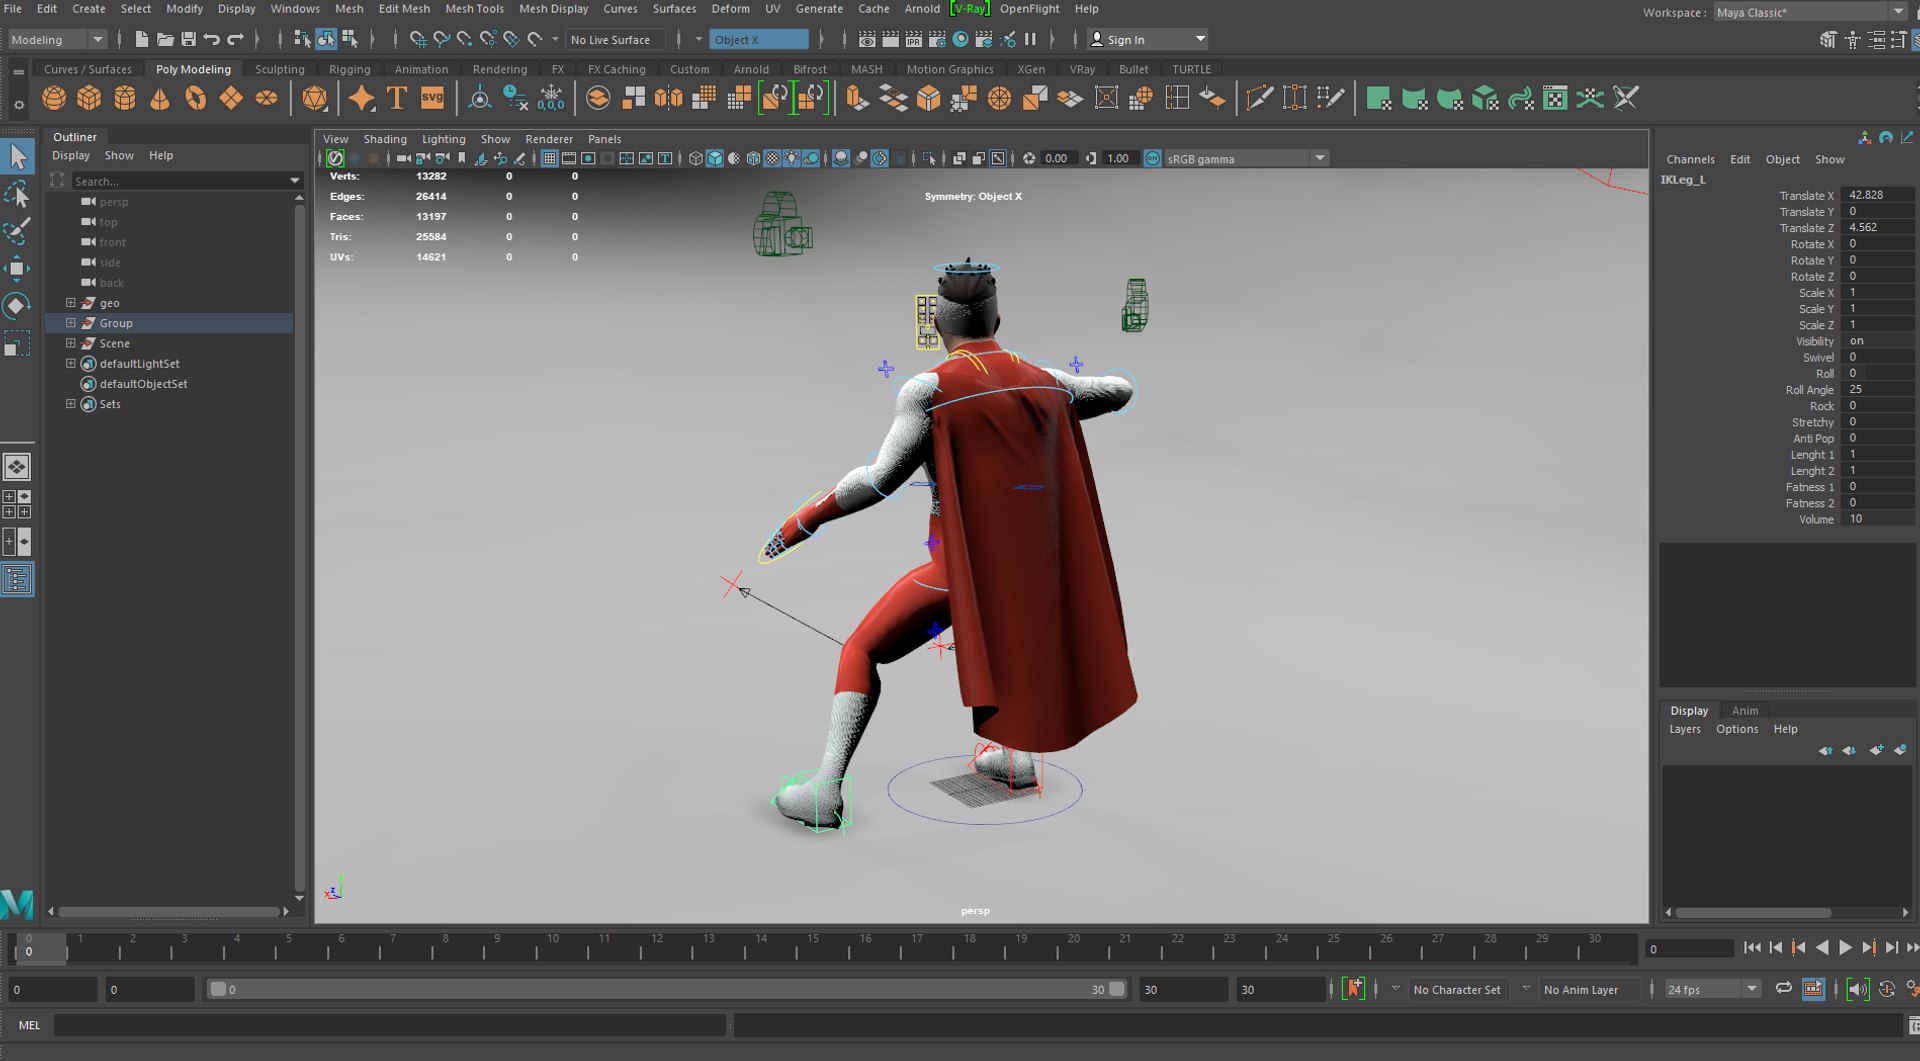The height and width of the screenshot is (1061, 1920).
Task: Expand the Group node in Outliner
Action: [x=71, y=323]
